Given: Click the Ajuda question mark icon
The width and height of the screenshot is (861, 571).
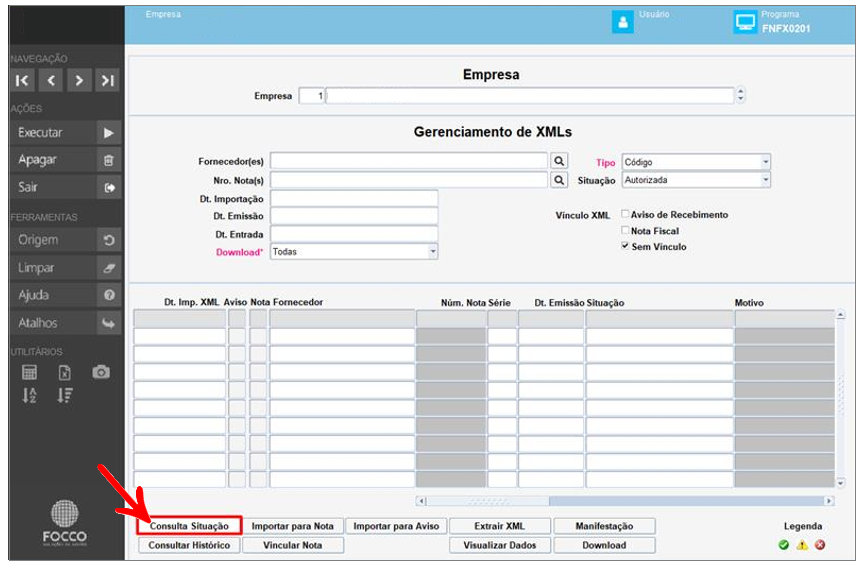Looking at the screenshot, I should tap(109, 295).
